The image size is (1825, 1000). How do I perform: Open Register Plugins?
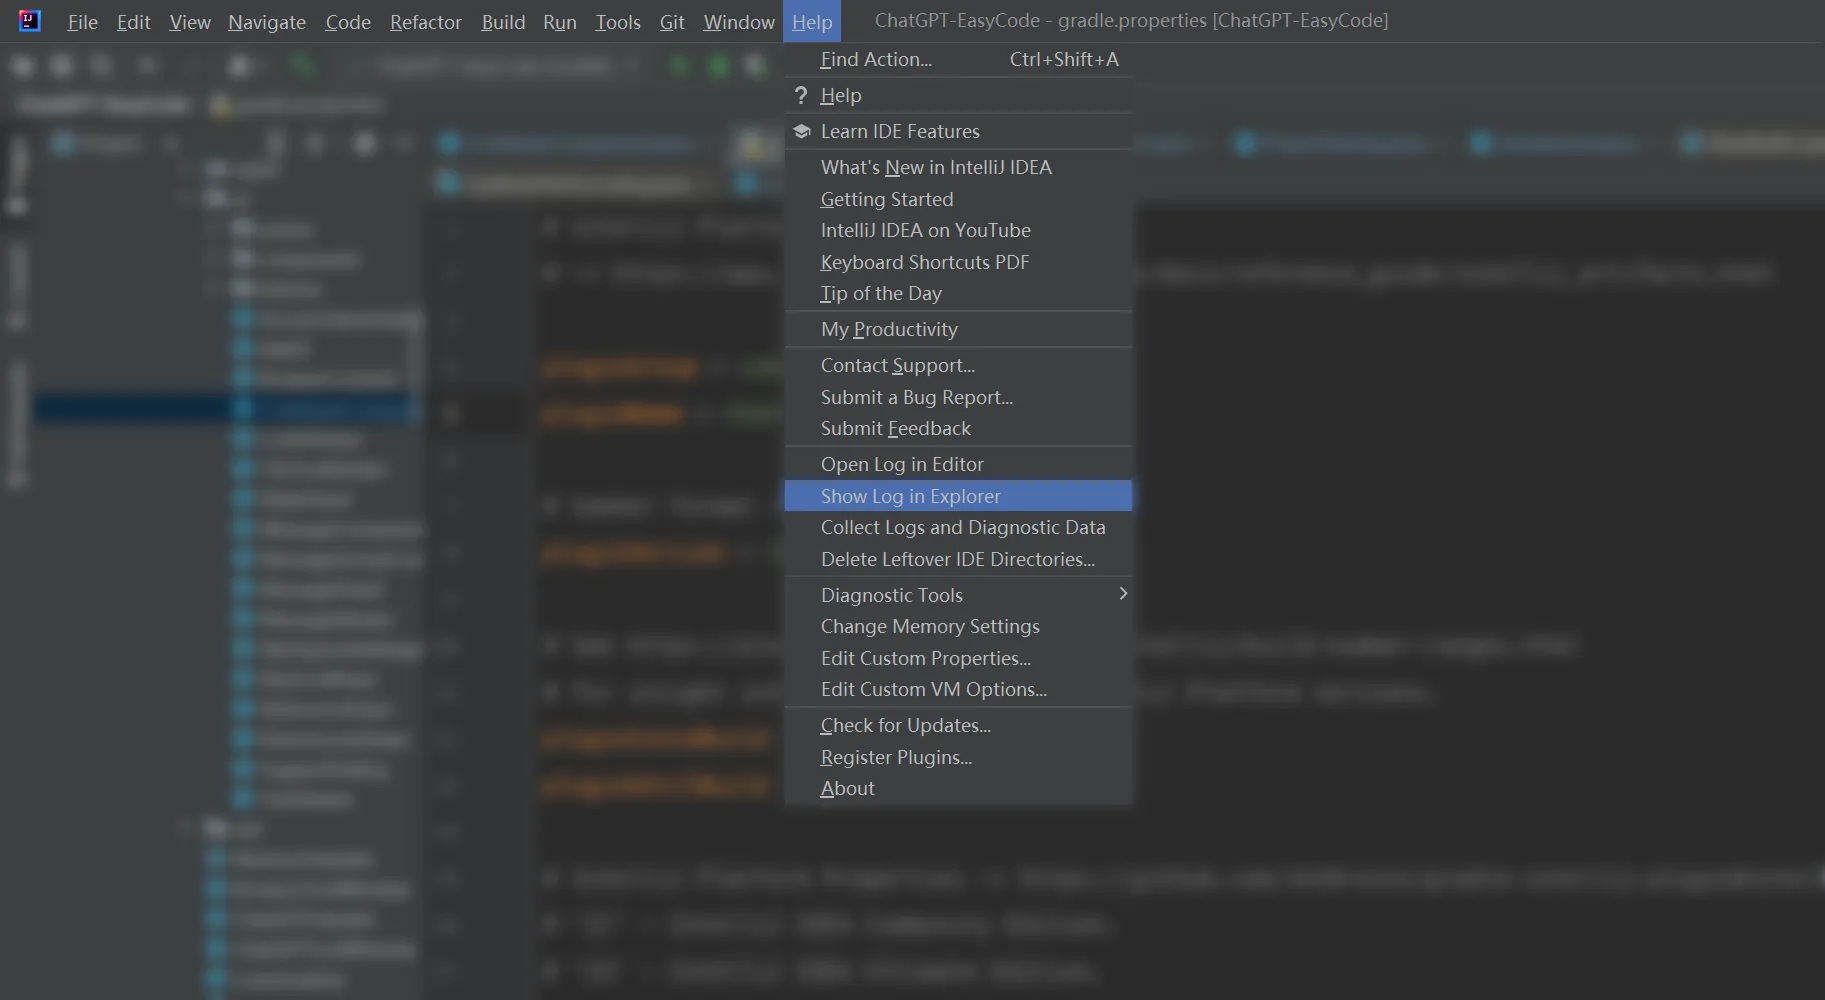[958, 757]
